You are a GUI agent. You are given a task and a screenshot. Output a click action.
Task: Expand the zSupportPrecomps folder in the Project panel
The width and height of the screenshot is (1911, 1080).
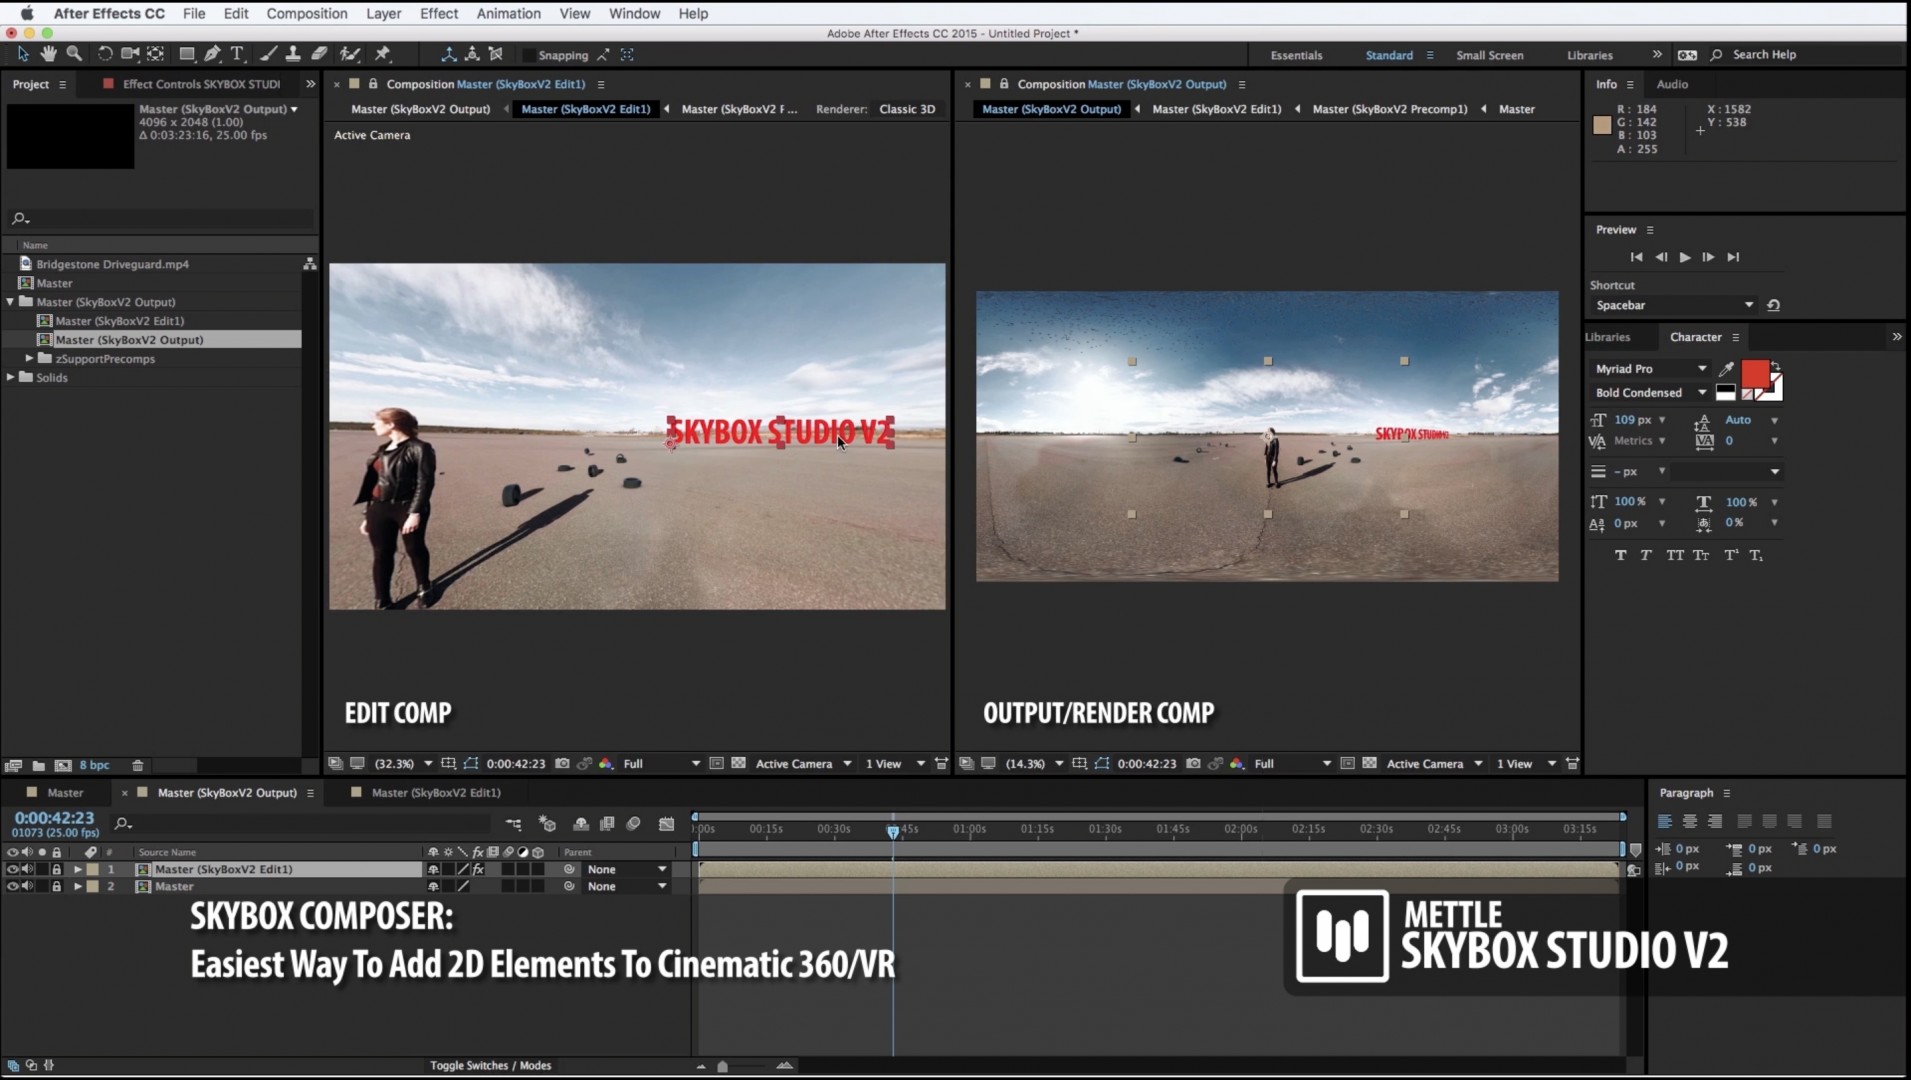tap(29, 358)
